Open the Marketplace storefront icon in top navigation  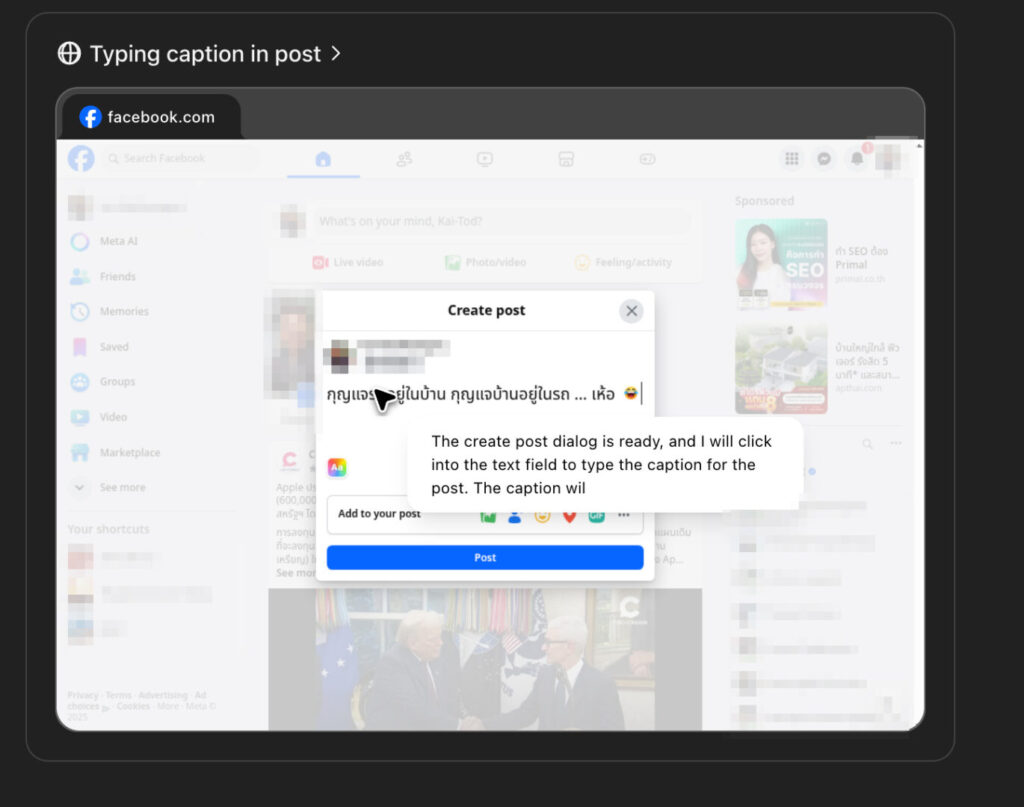click(566, 159)
